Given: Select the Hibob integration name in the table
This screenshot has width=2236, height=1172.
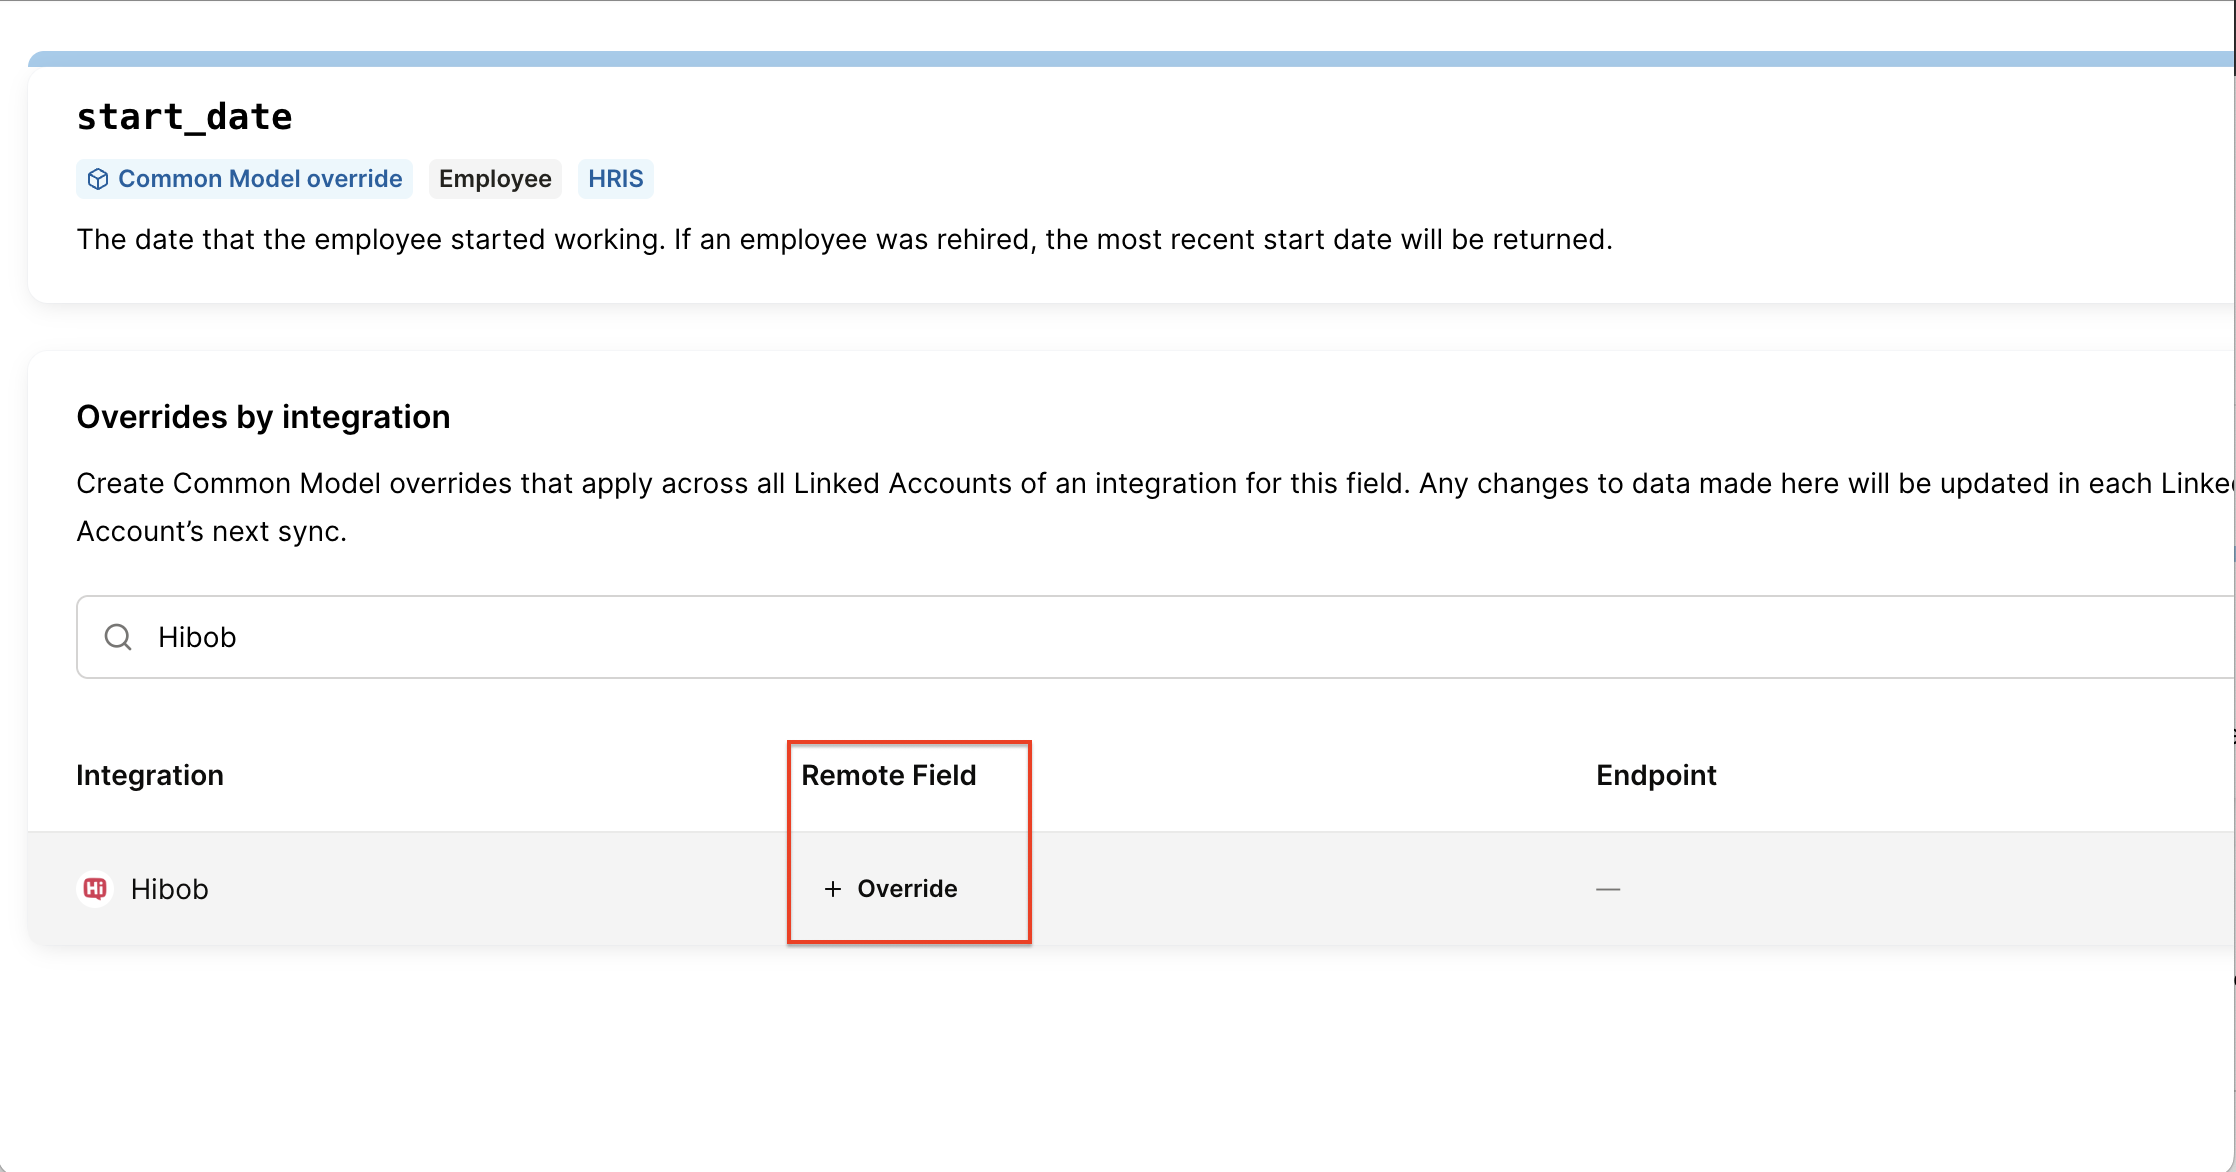Looking at the screenshot, I should click(169, 889).
